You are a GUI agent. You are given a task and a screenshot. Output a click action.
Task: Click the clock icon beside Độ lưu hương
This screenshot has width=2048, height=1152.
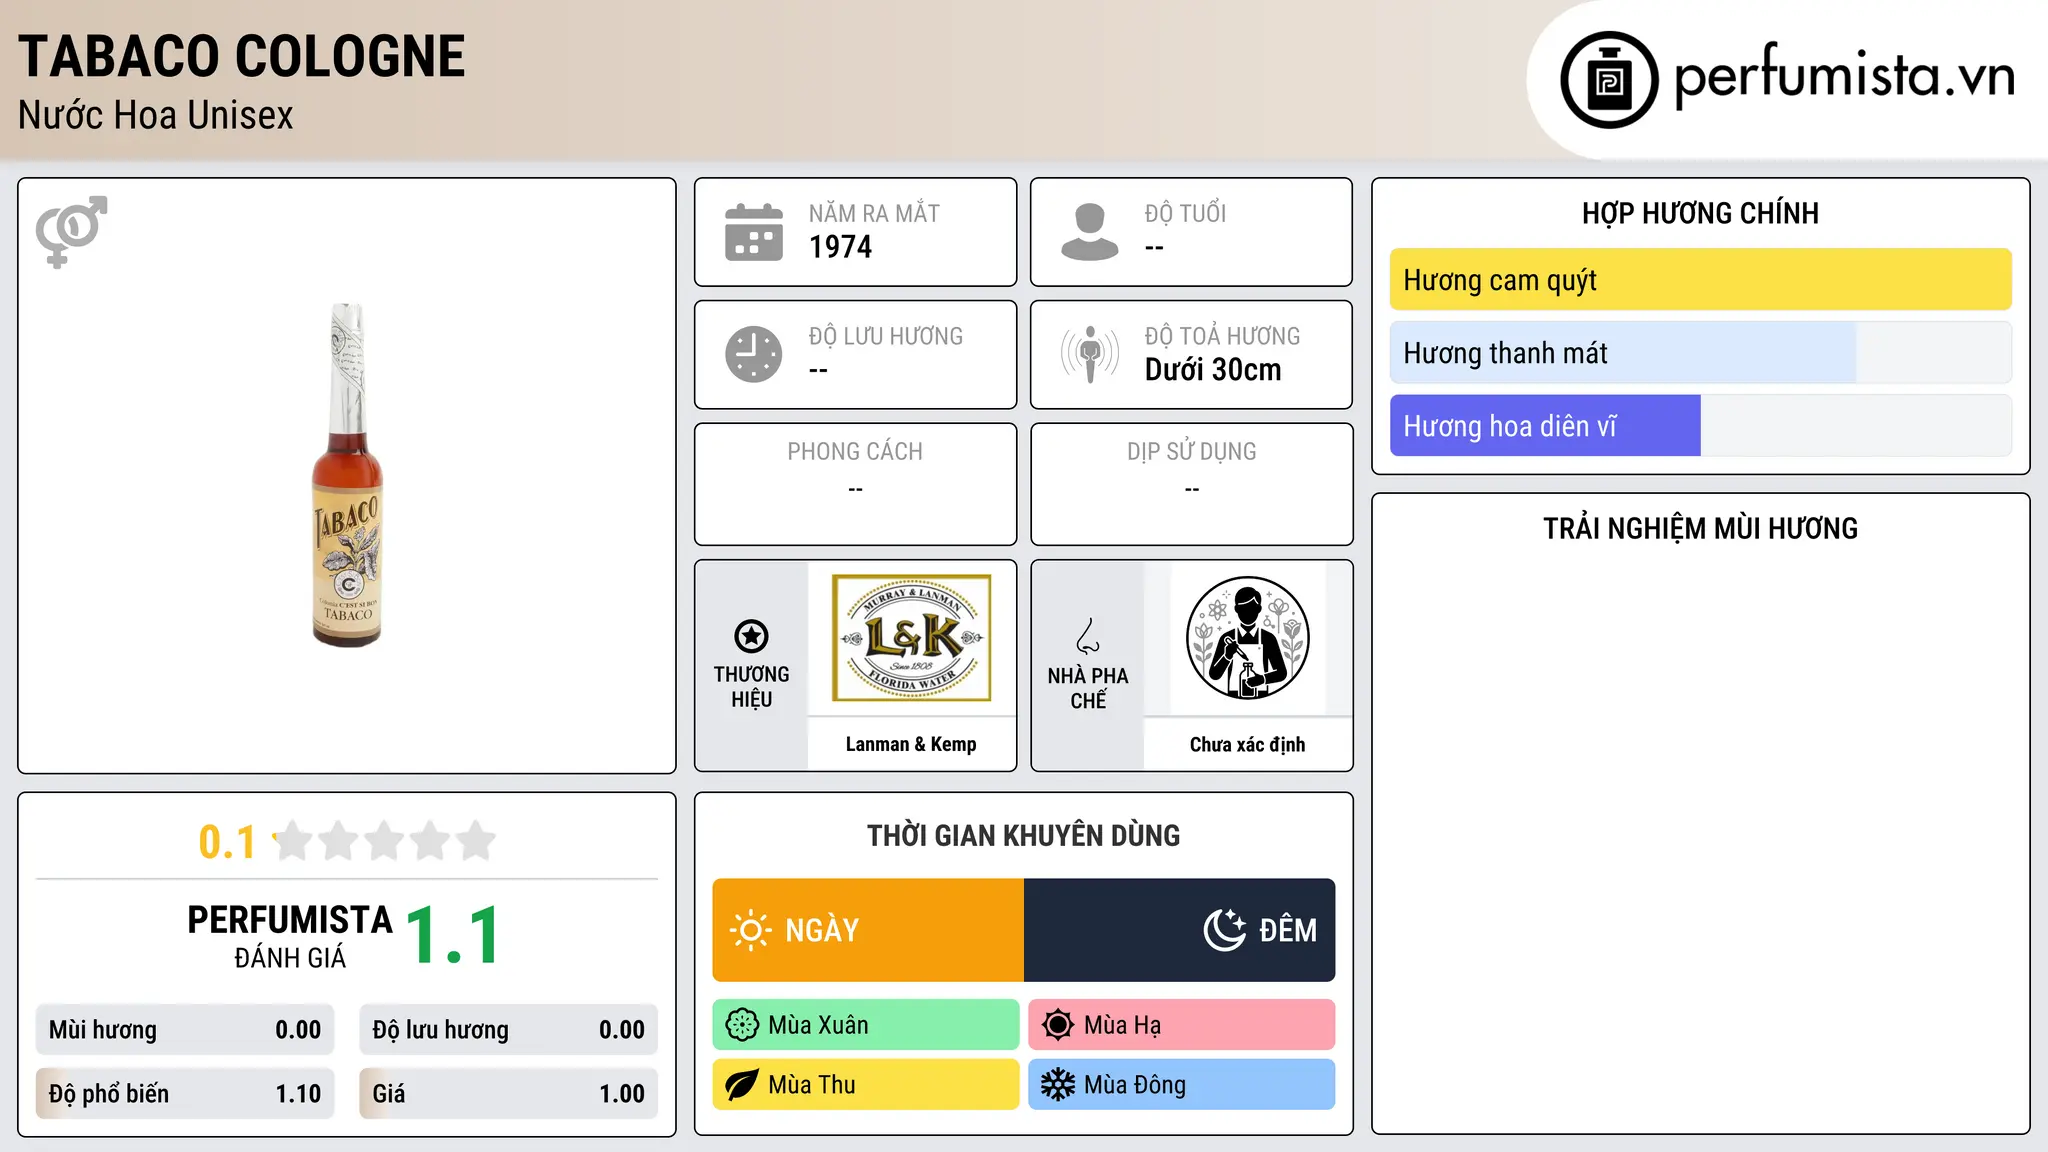tap(754, 354)
